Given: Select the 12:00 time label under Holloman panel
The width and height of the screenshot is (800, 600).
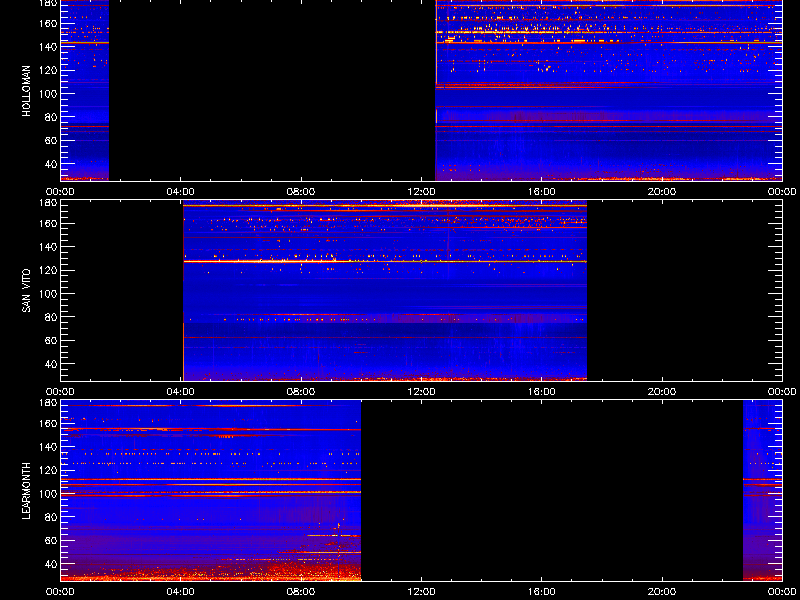Looking at the screenshot, I should coord(421,192).
